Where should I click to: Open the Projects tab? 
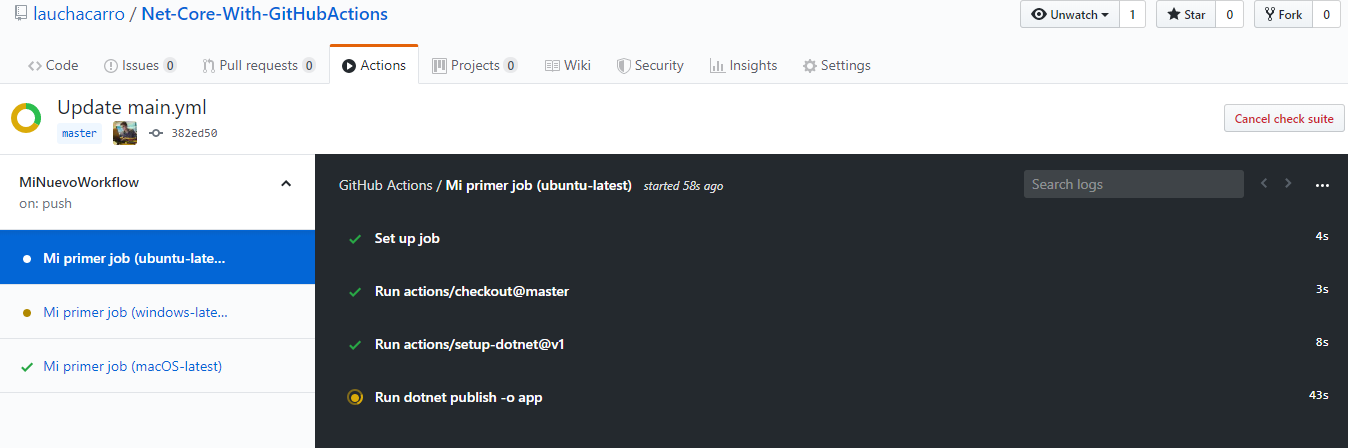[475, 65]
